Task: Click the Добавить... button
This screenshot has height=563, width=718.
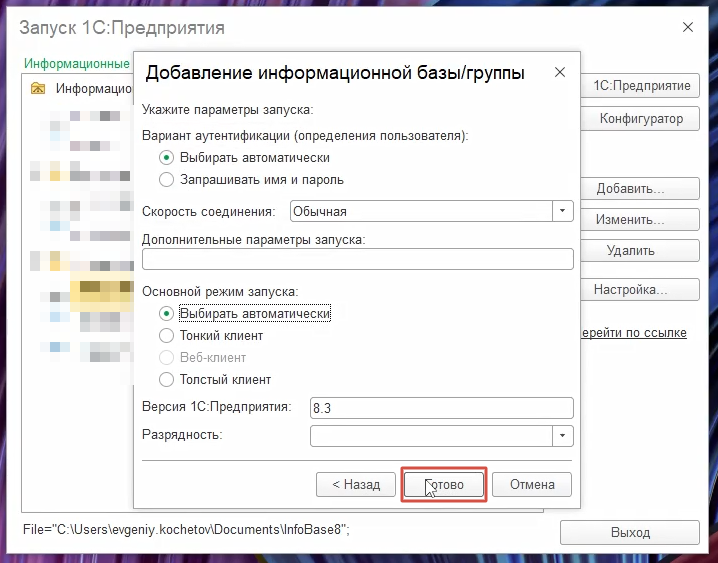Action: click(631, 189)
